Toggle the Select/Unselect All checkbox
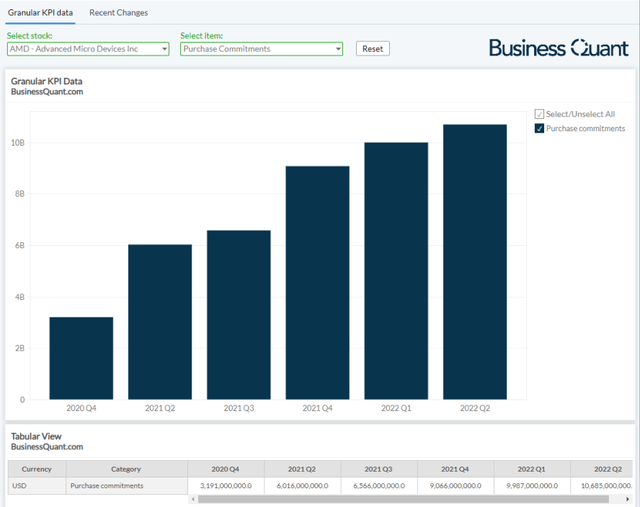The width and height of the screenshot is (640, 507). click(540, 114)
